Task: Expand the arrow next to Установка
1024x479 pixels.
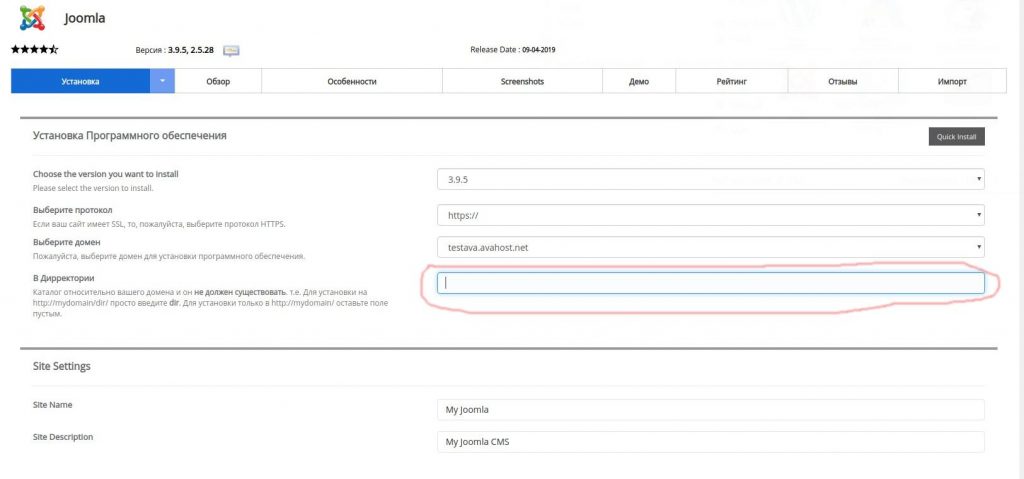Action: tap(163, 82)
